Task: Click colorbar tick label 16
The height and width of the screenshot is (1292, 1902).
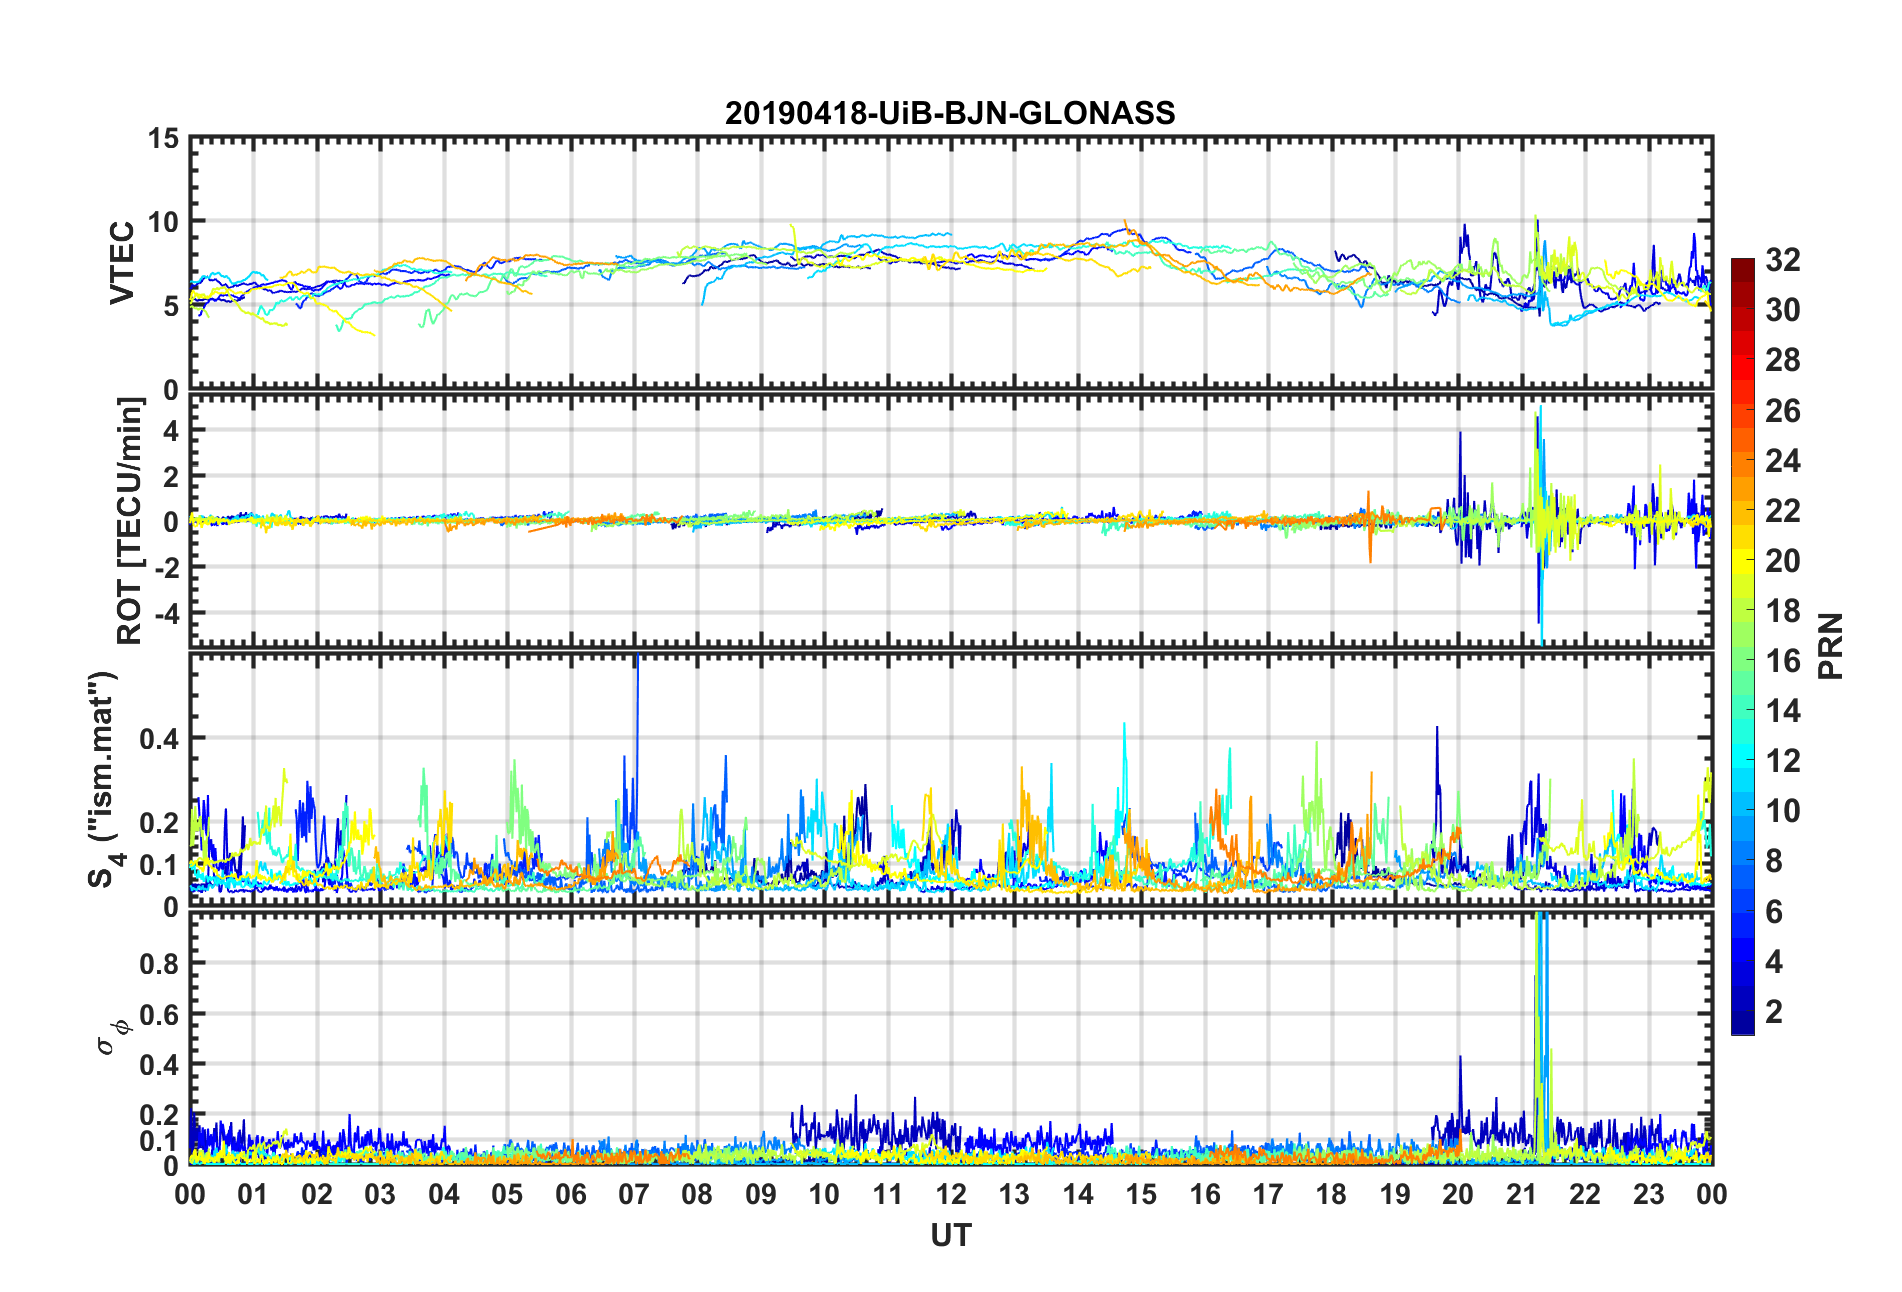Action: (x=1782, y=661)
